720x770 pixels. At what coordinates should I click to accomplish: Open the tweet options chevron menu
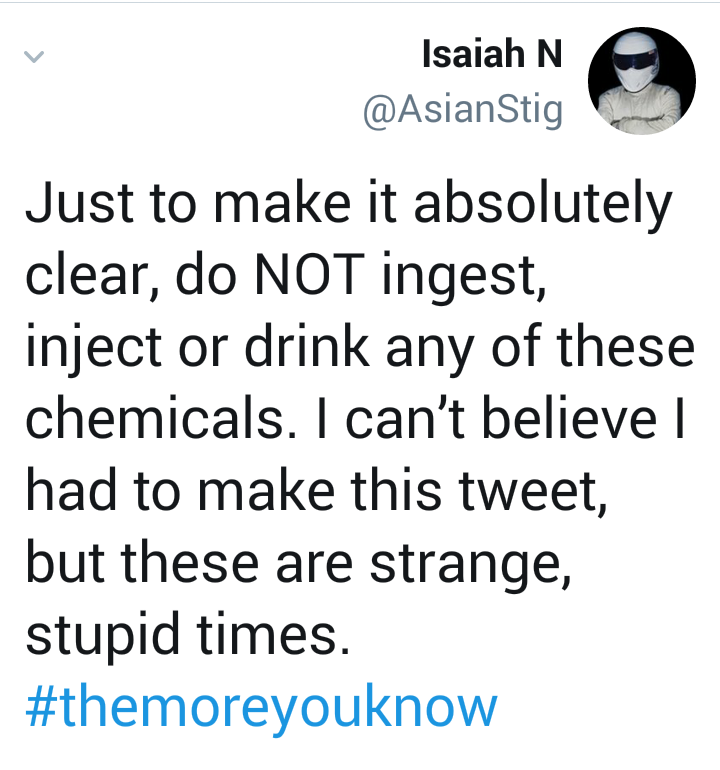point(34,57)
